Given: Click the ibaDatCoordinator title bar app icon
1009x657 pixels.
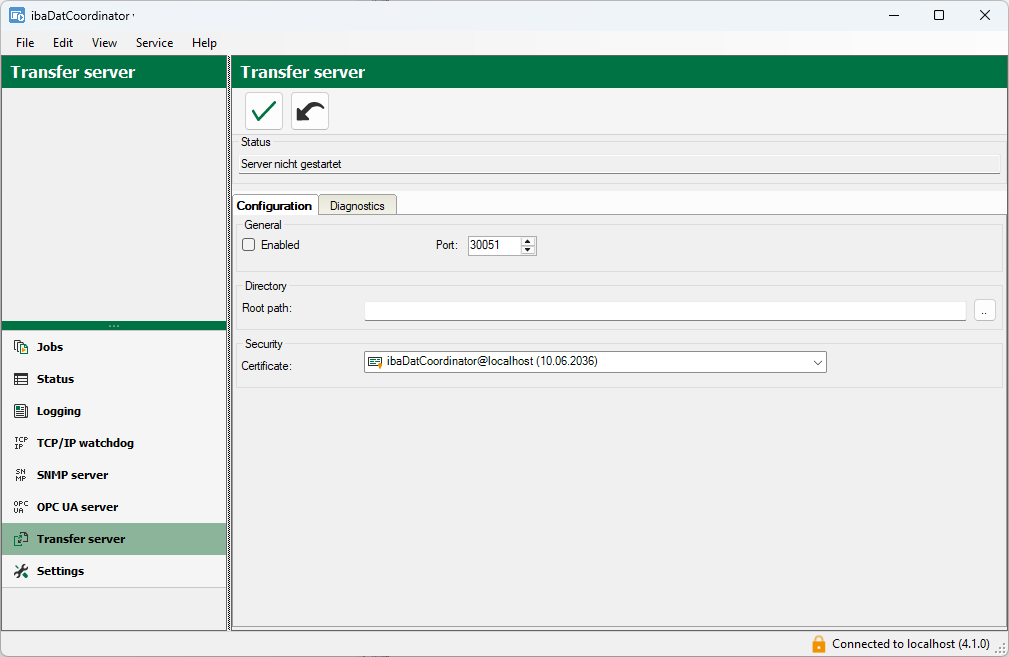Looking at the screenshot, I should click(17, 15).
